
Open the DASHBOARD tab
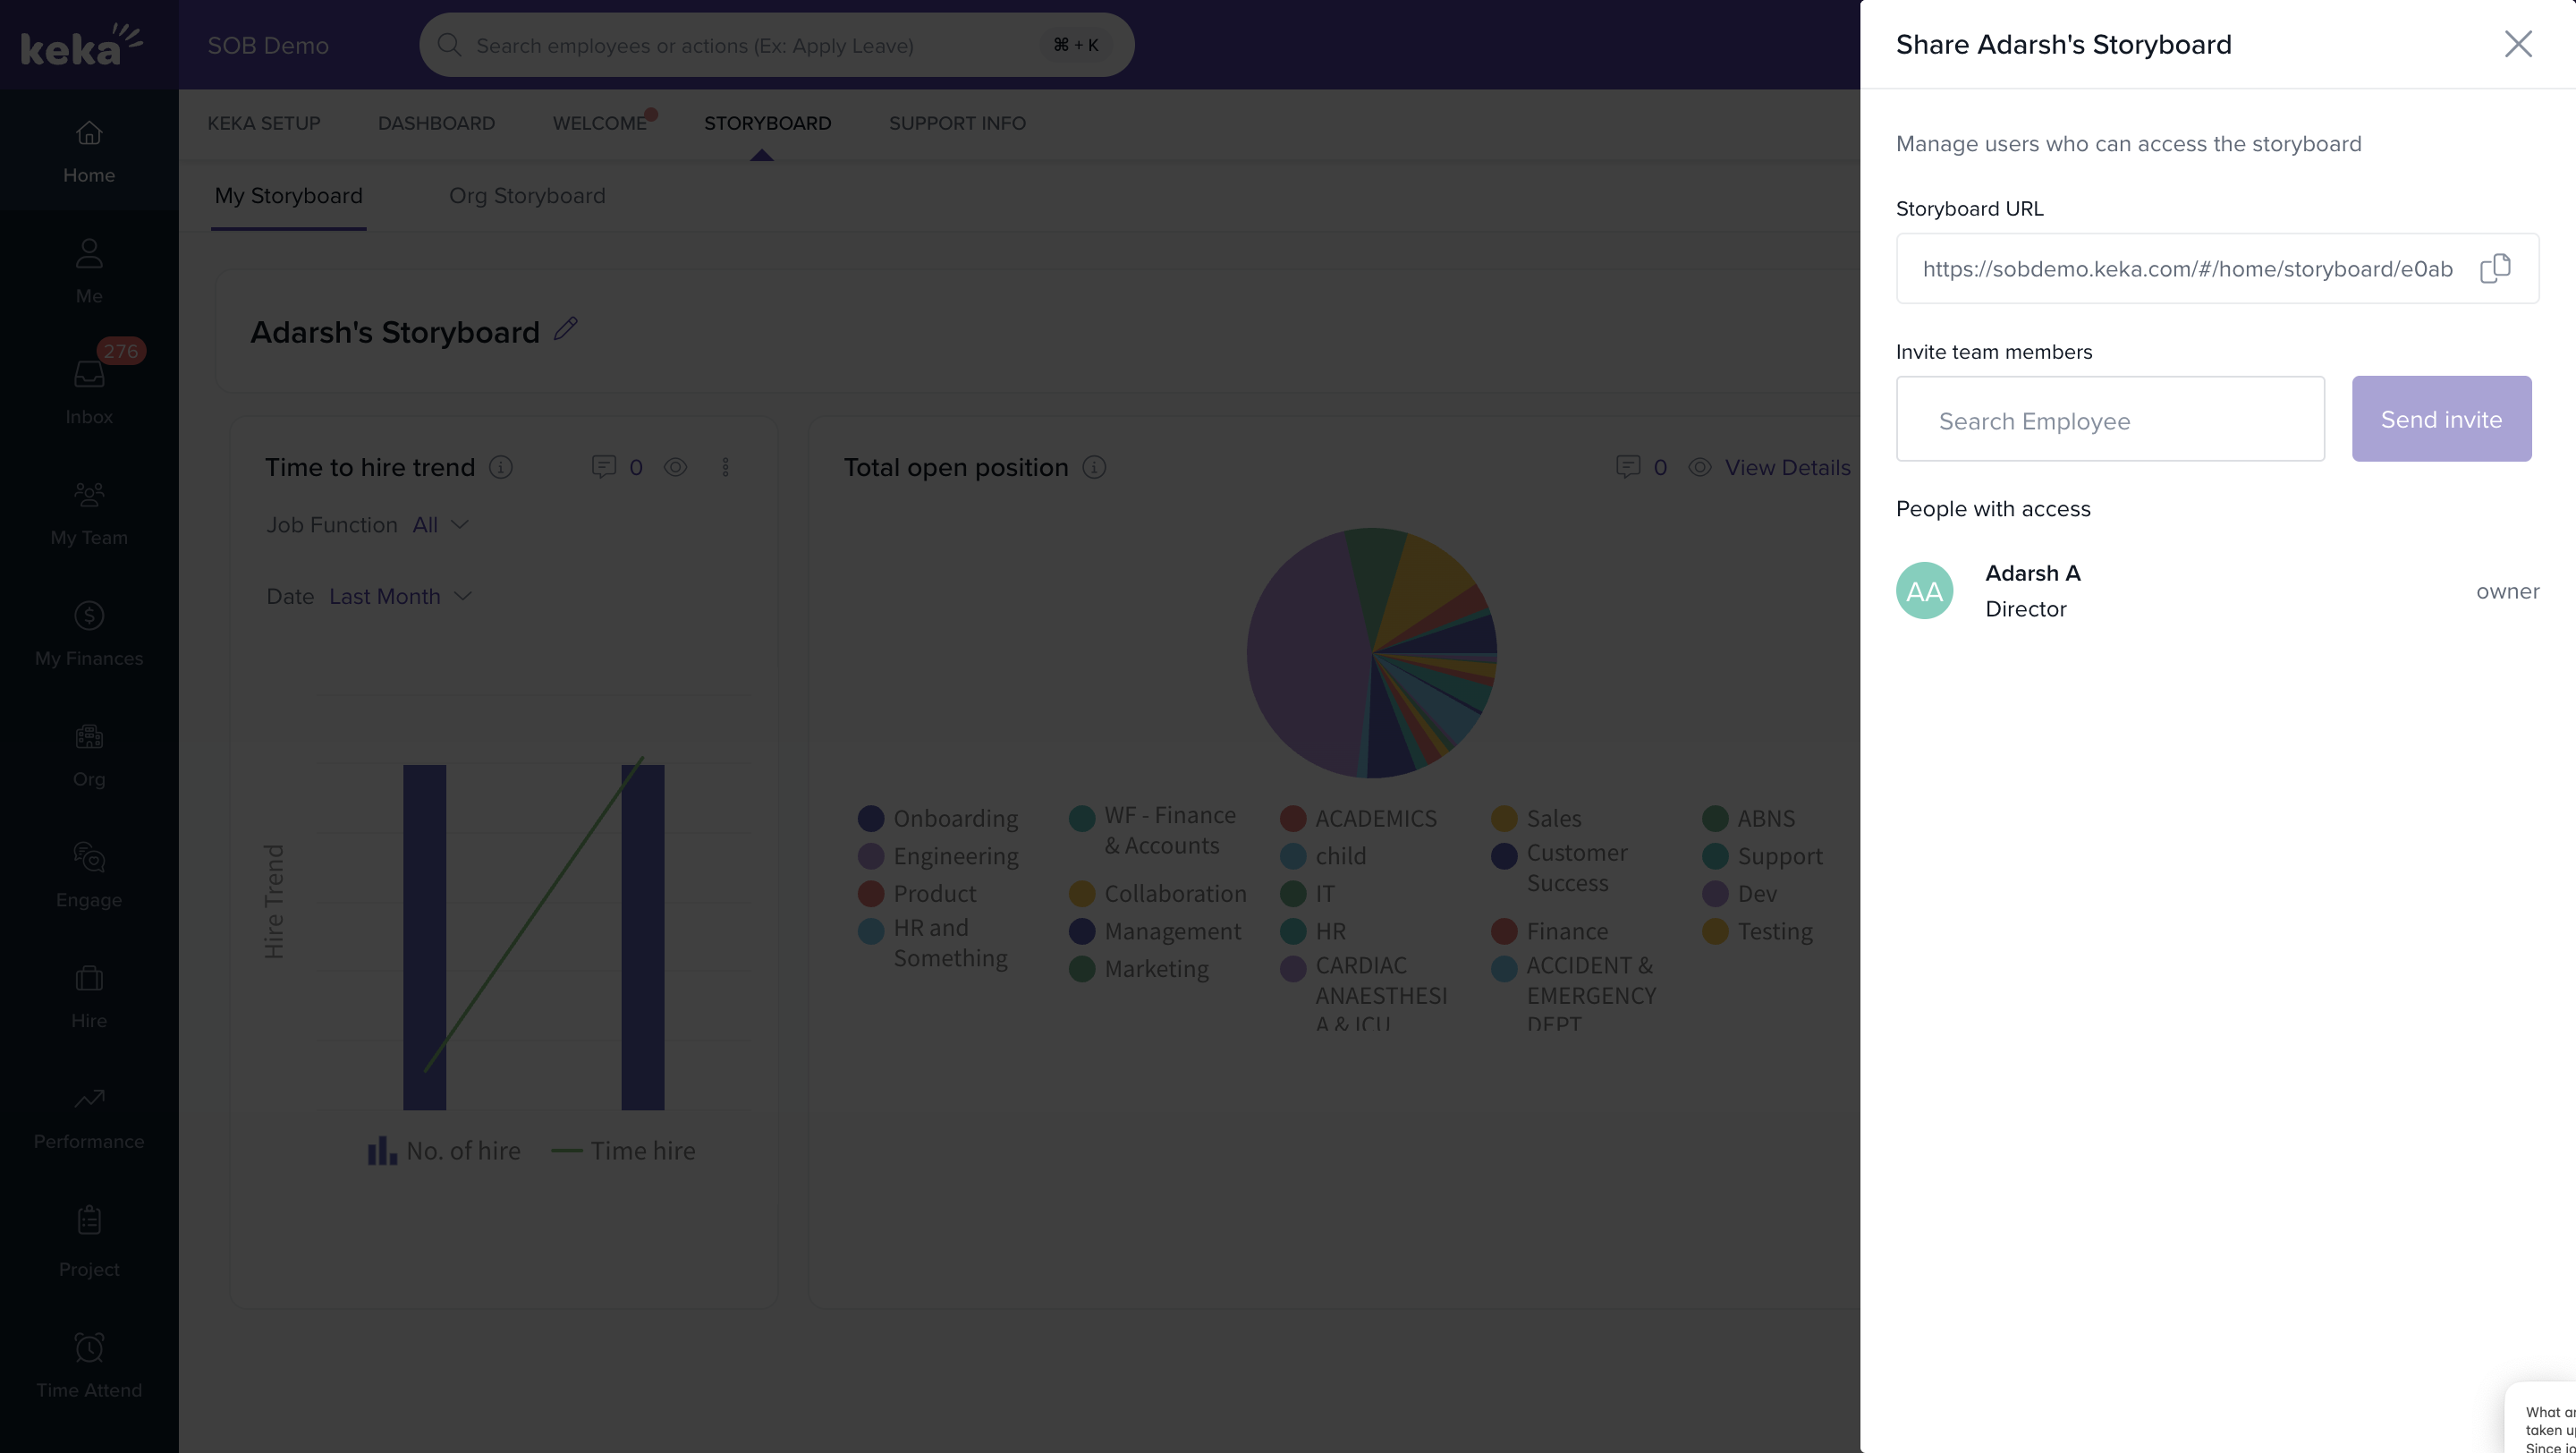(436, 123)
